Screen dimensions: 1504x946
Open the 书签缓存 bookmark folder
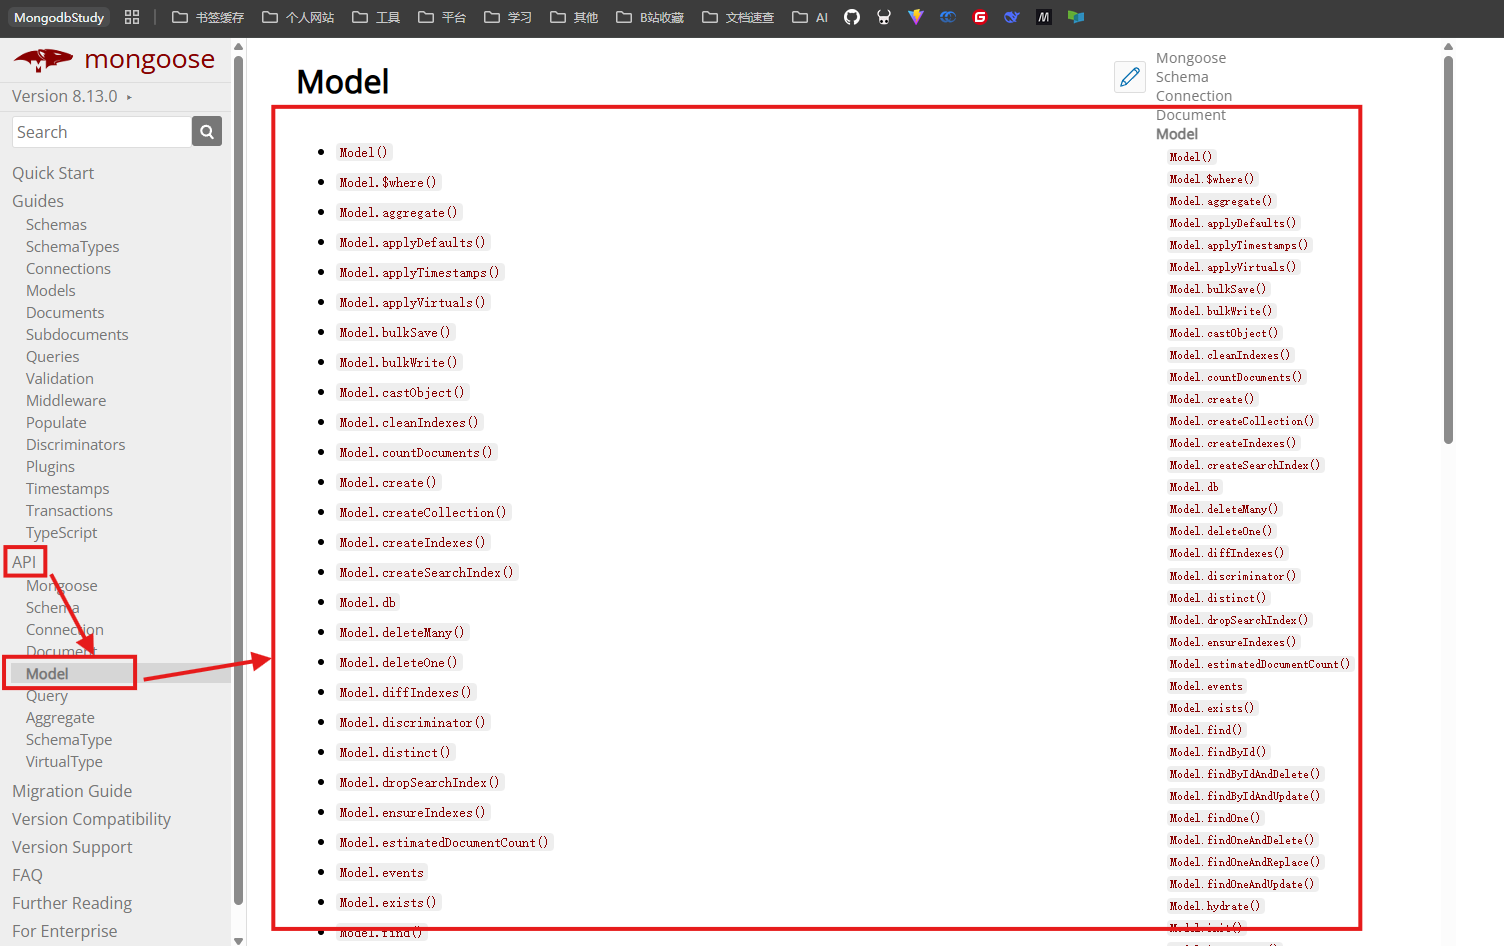pyautogui.click(x=208, y=17)
